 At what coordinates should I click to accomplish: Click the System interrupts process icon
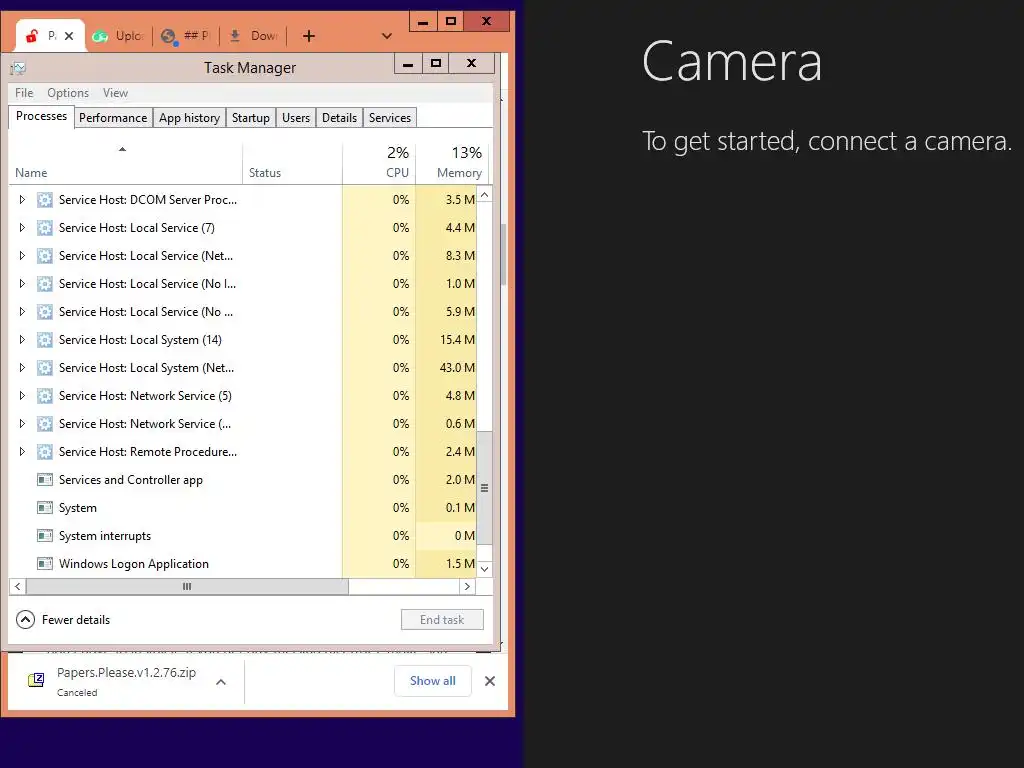[x=44, y=536]
